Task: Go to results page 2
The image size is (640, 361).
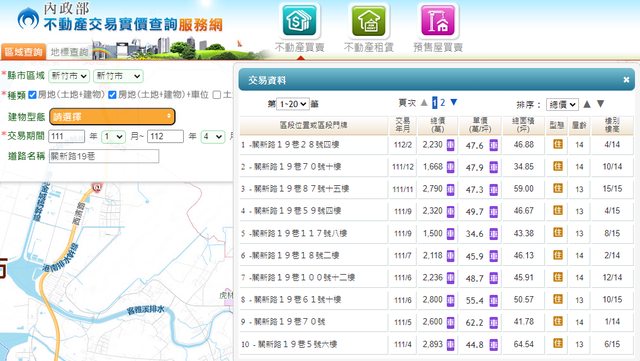Action: (442, 103)
